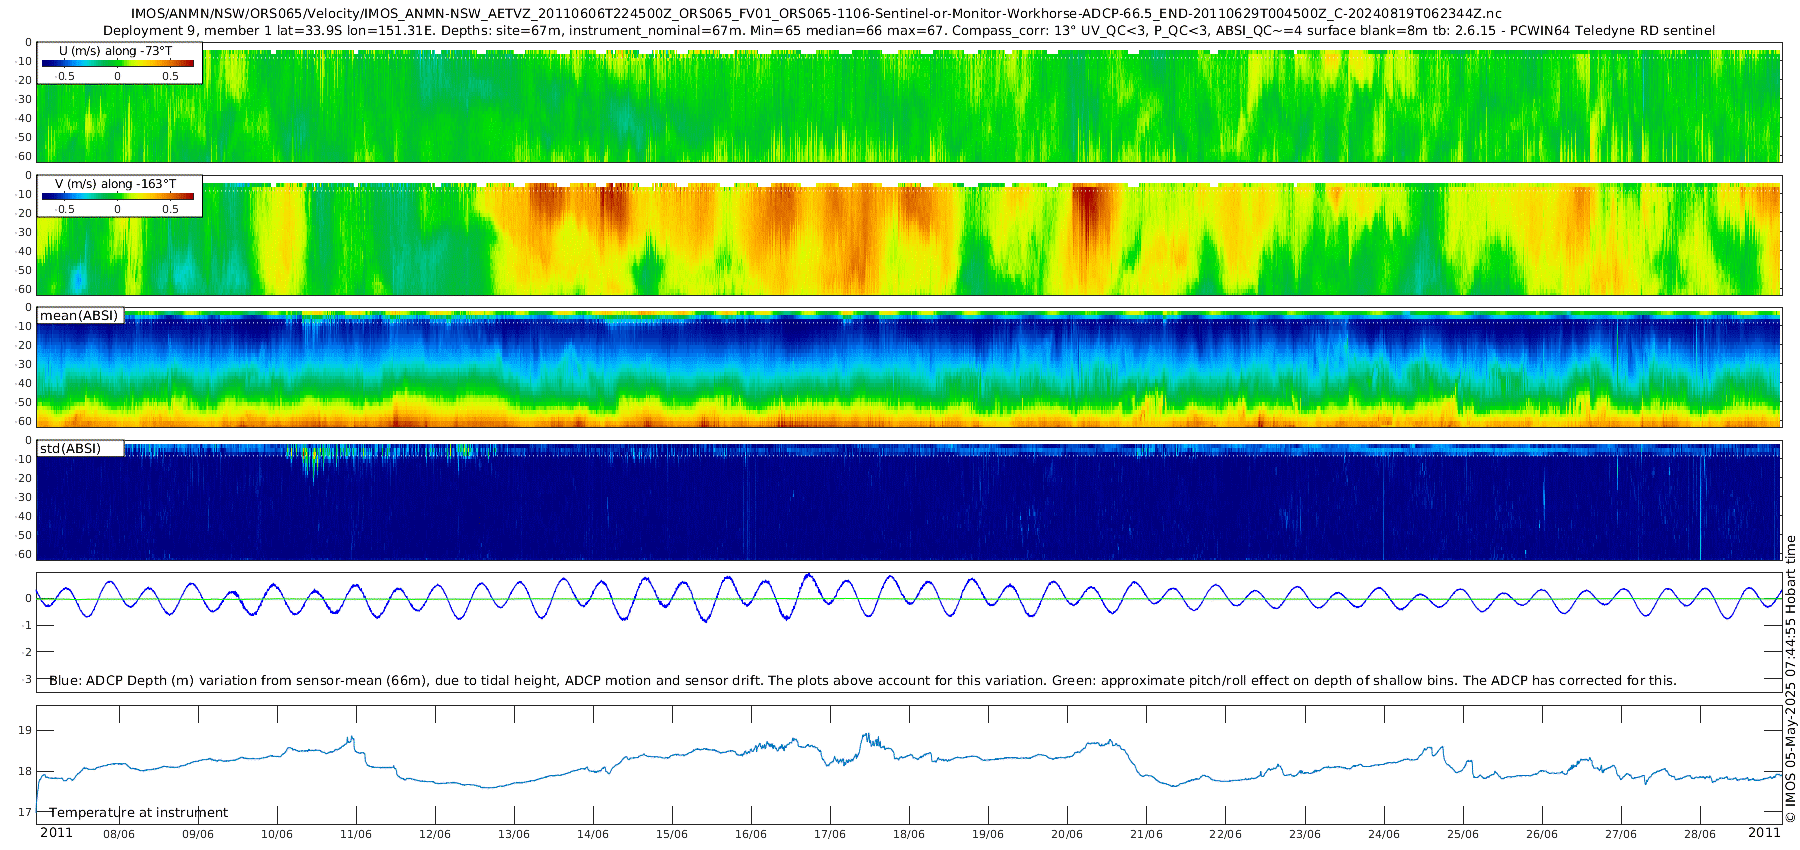Click the -2 tick on the depth variation axis
The image size is (1800, 850).
click(x=26, y=652)
